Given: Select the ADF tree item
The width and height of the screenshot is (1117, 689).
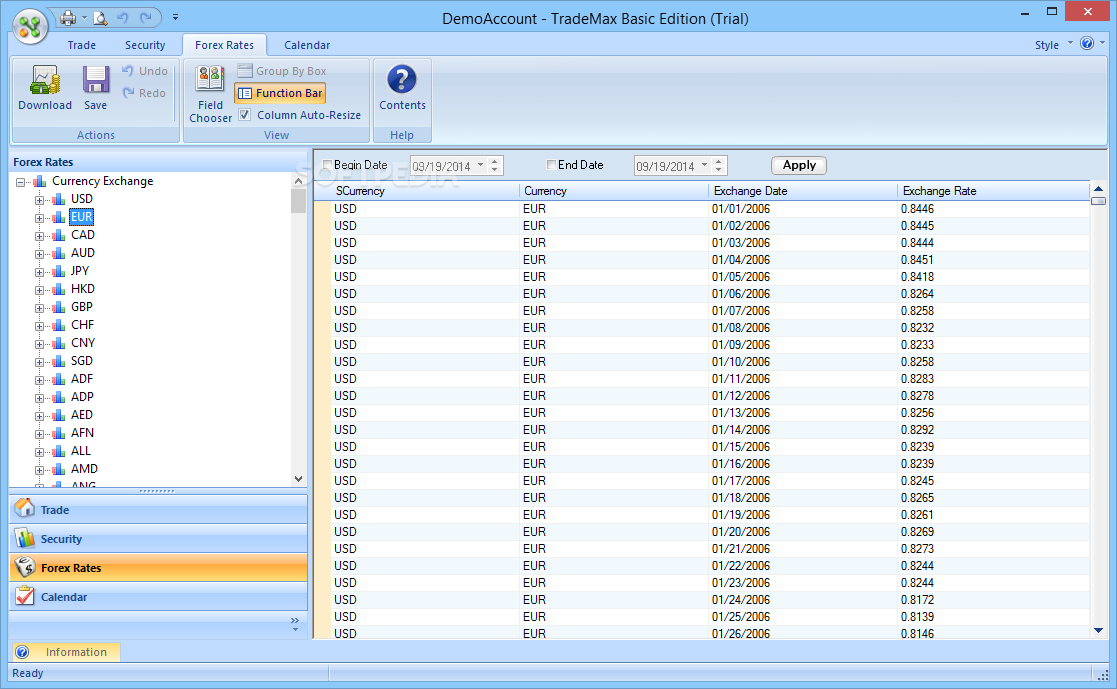Looking at the screenshot, I should point(81,378).
